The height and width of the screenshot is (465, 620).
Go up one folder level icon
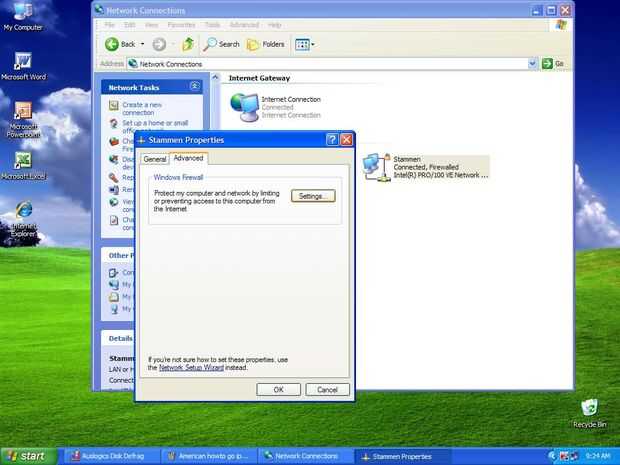click(x=188, y=44)
